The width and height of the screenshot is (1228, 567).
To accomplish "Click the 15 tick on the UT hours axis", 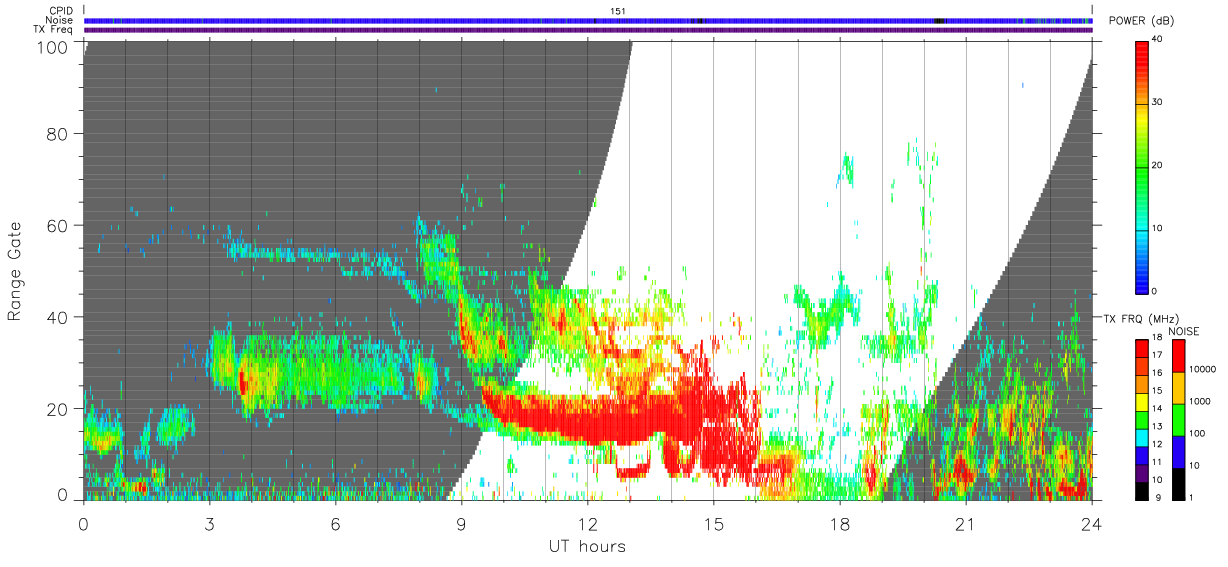I will [x=714, y=524].
